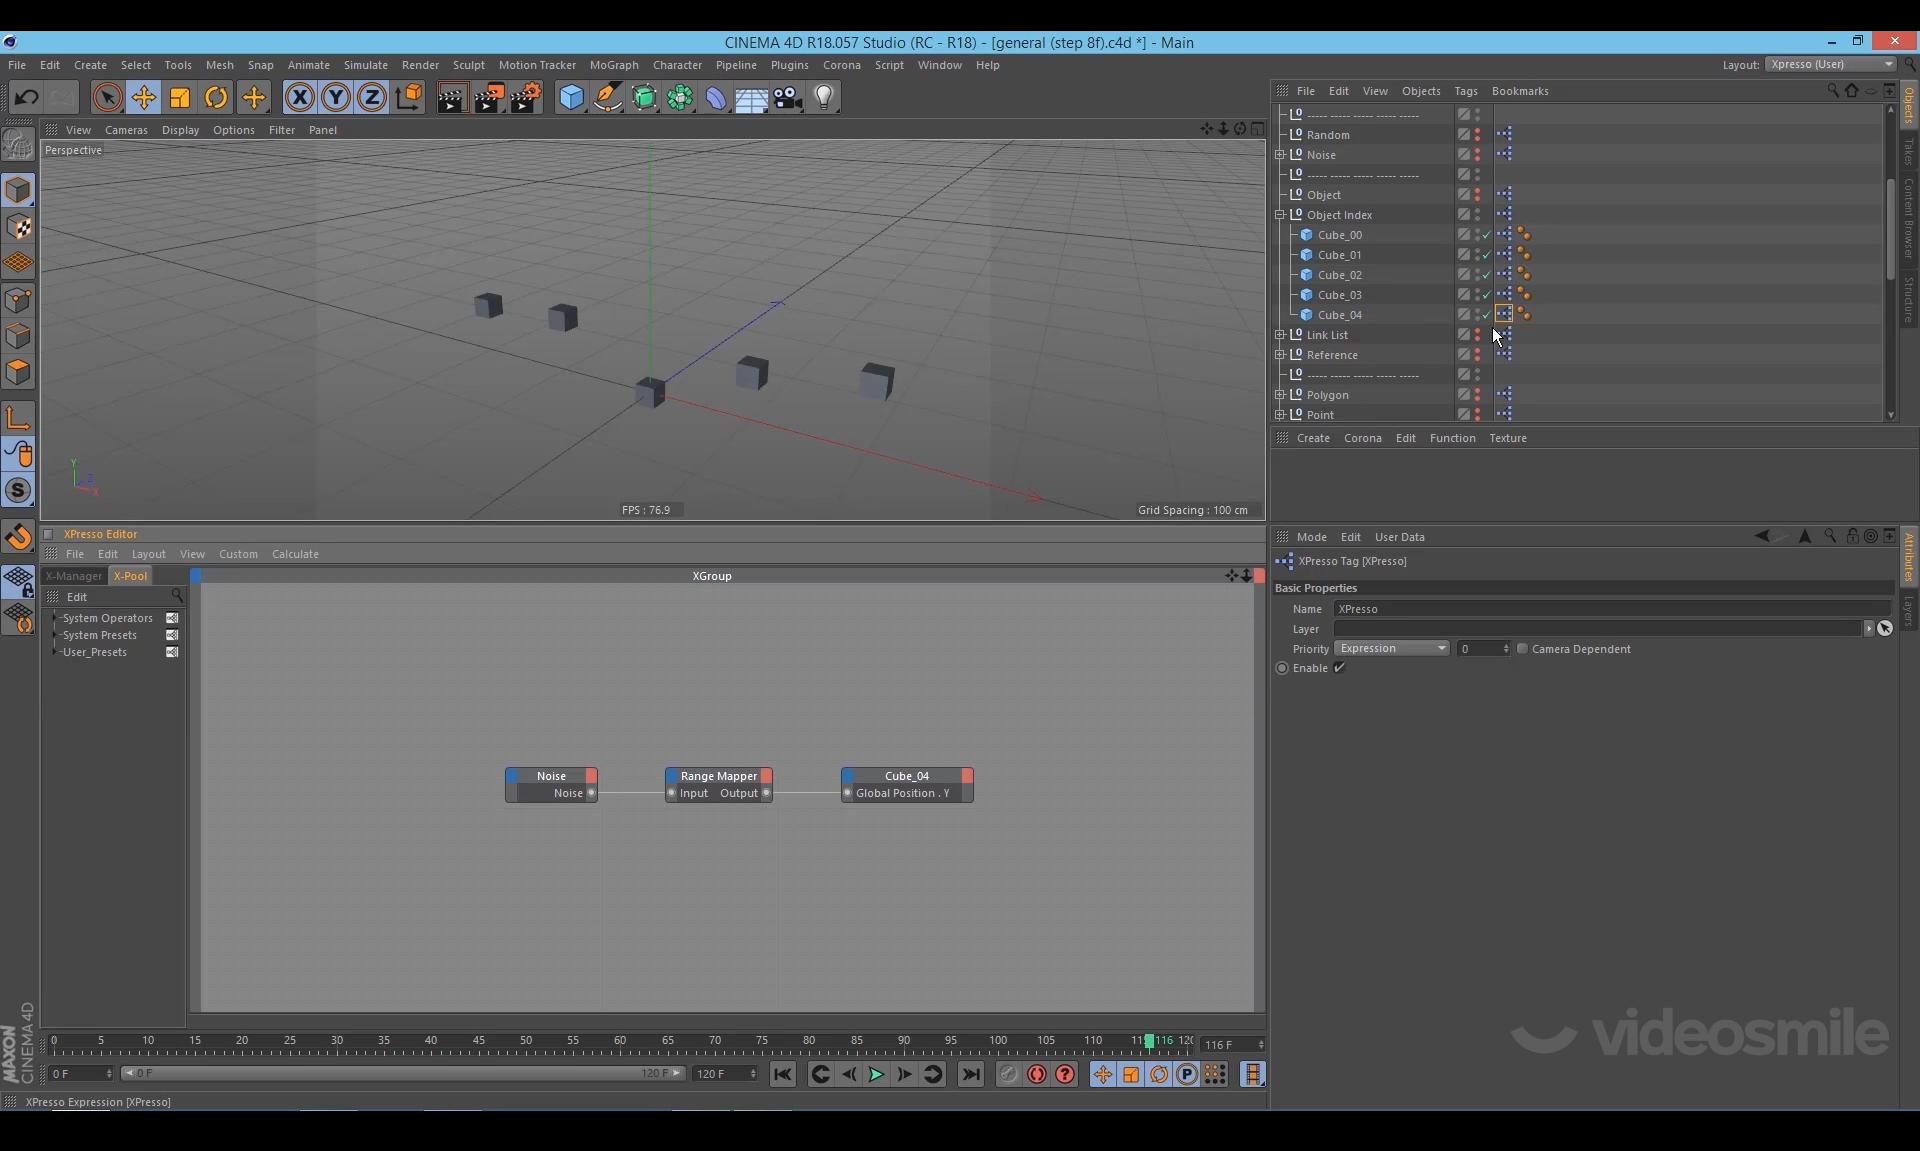Viewport: 1920px width, 1151px height.
Task: Check the Camera Dependent option
Action: pyautogui.click(x=1523, y=649)
